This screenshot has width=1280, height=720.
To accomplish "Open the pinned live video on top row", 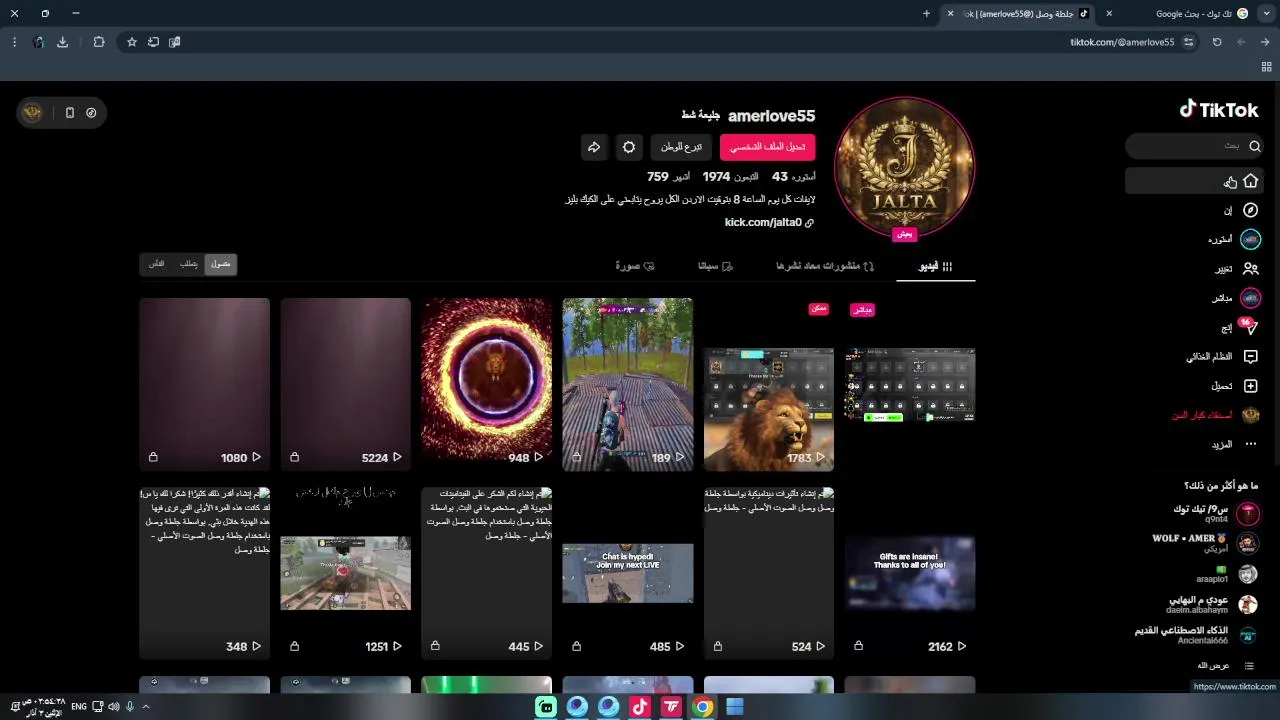I will pyautogui.click(x=909, y=384).
